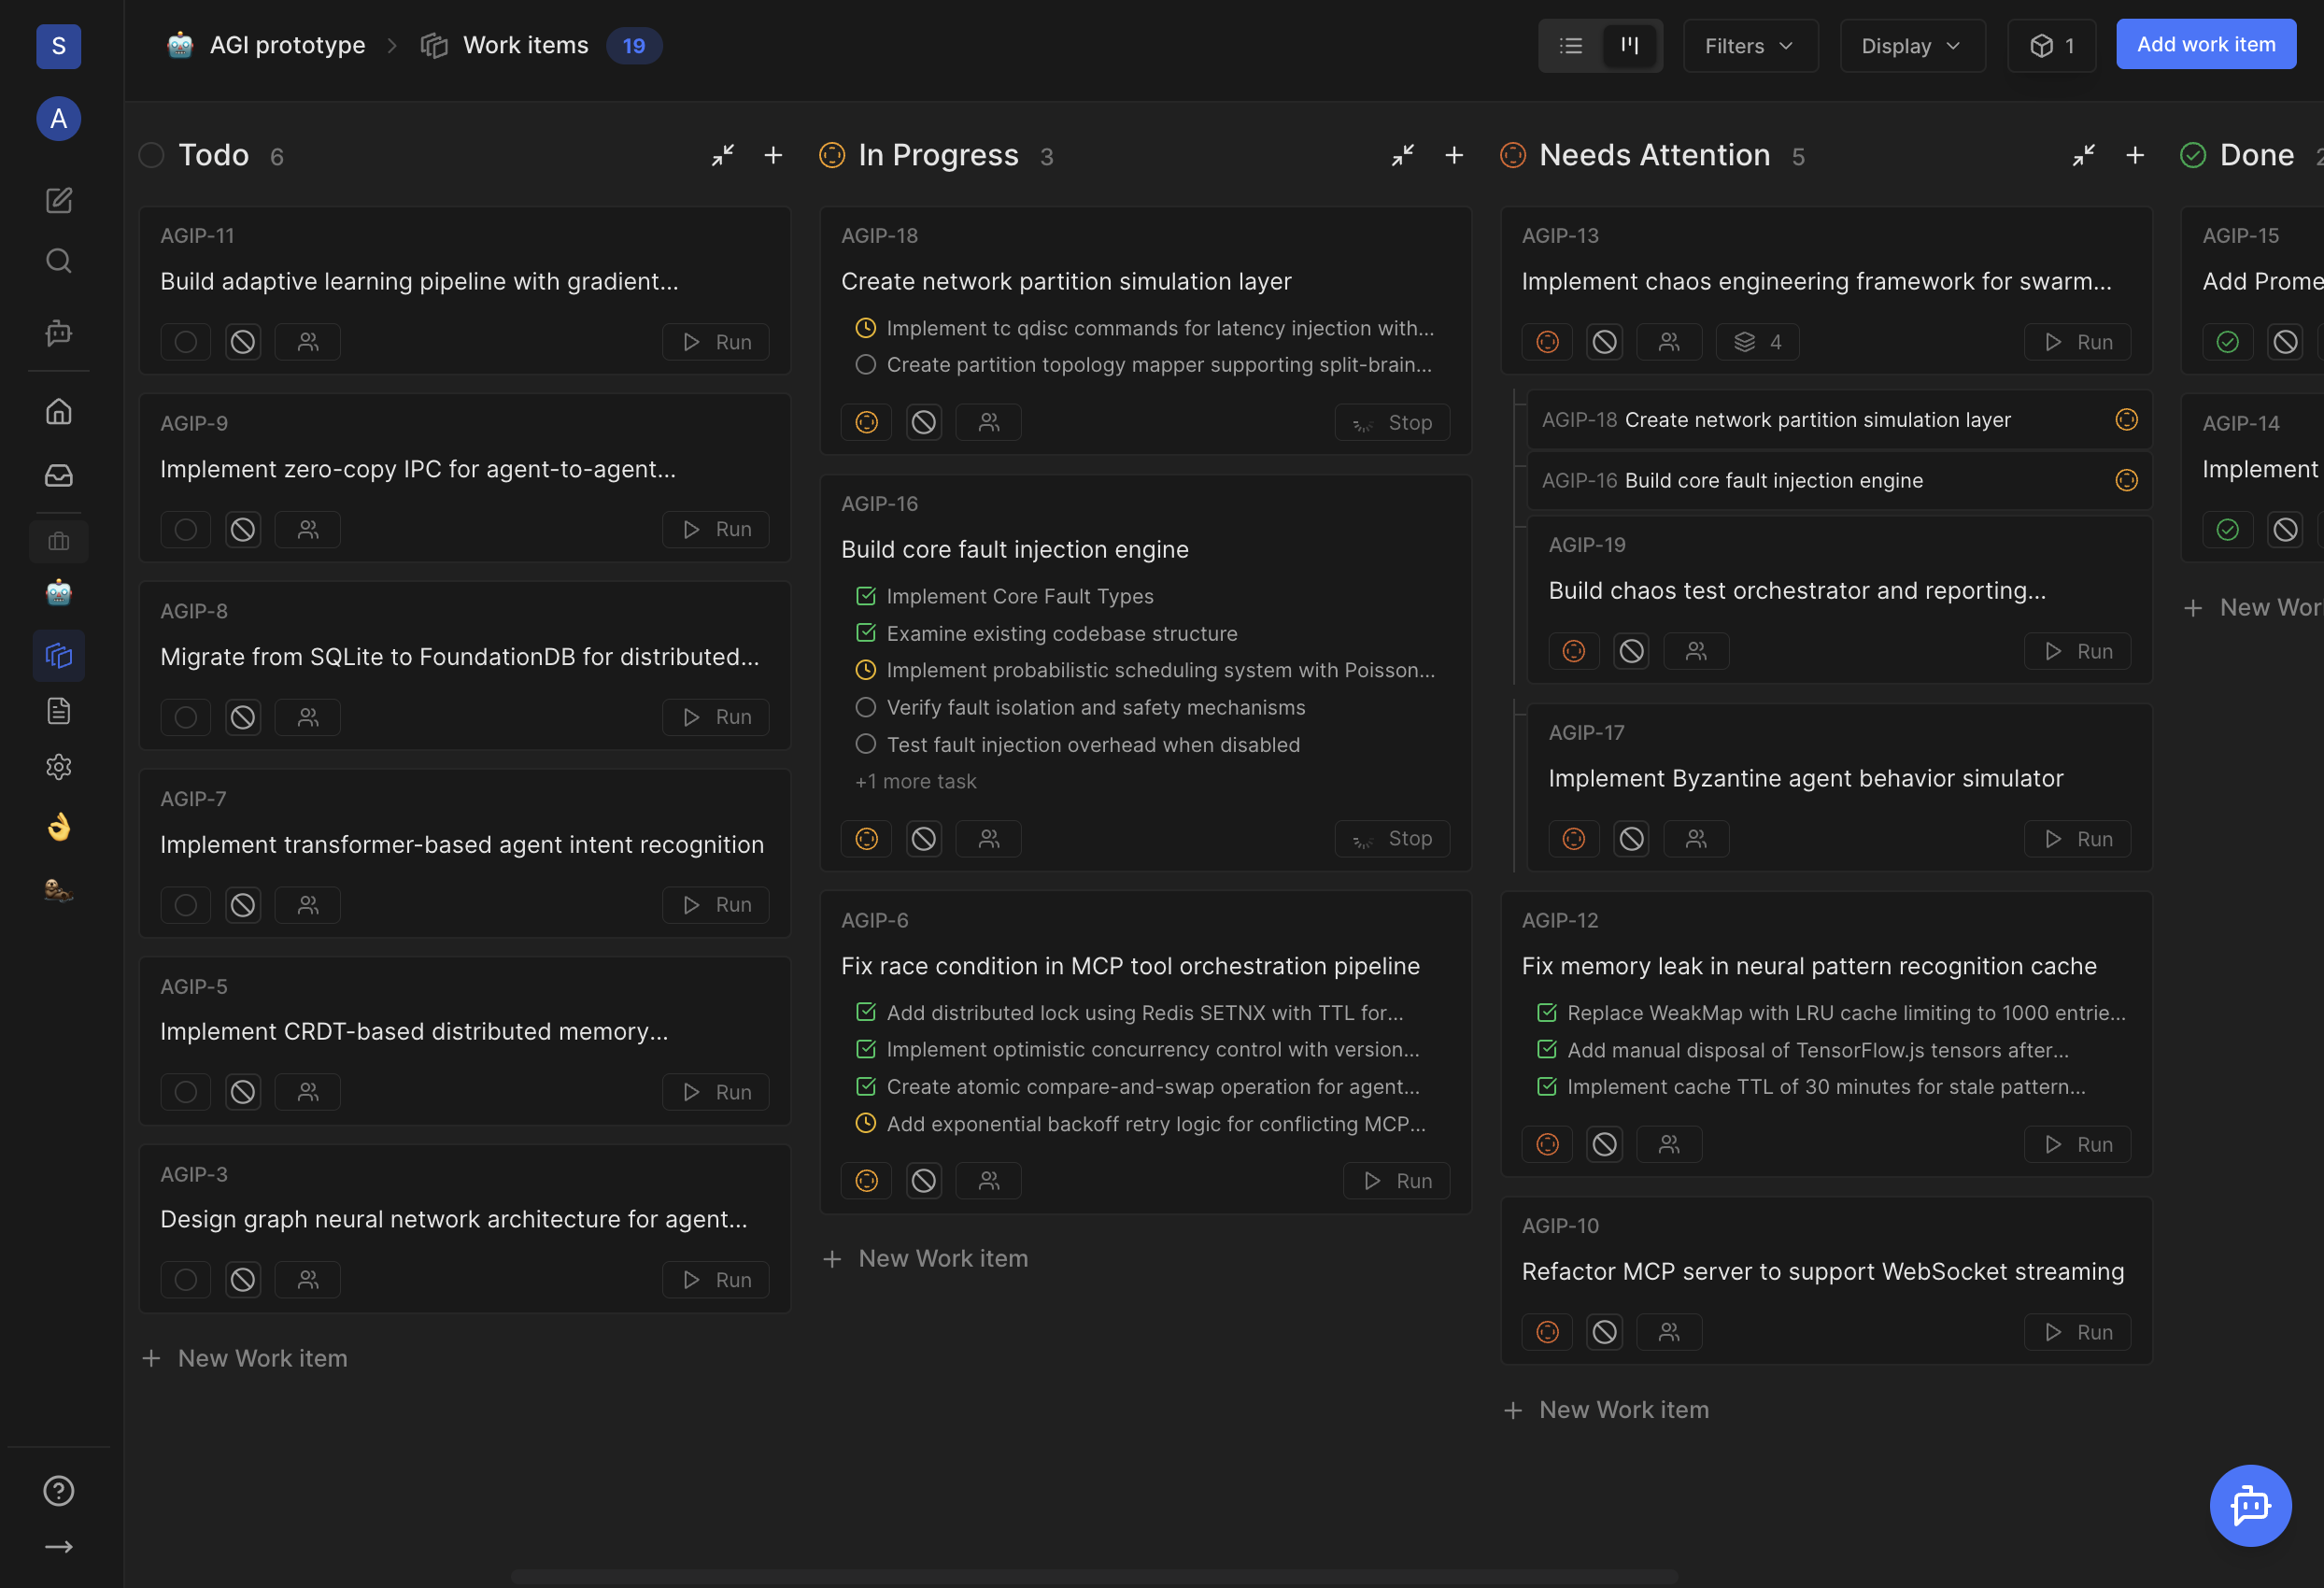Stop the AGIP-16 work item
The width and height of the screenshot is (2324, 1588).
tap(1393, 839)
